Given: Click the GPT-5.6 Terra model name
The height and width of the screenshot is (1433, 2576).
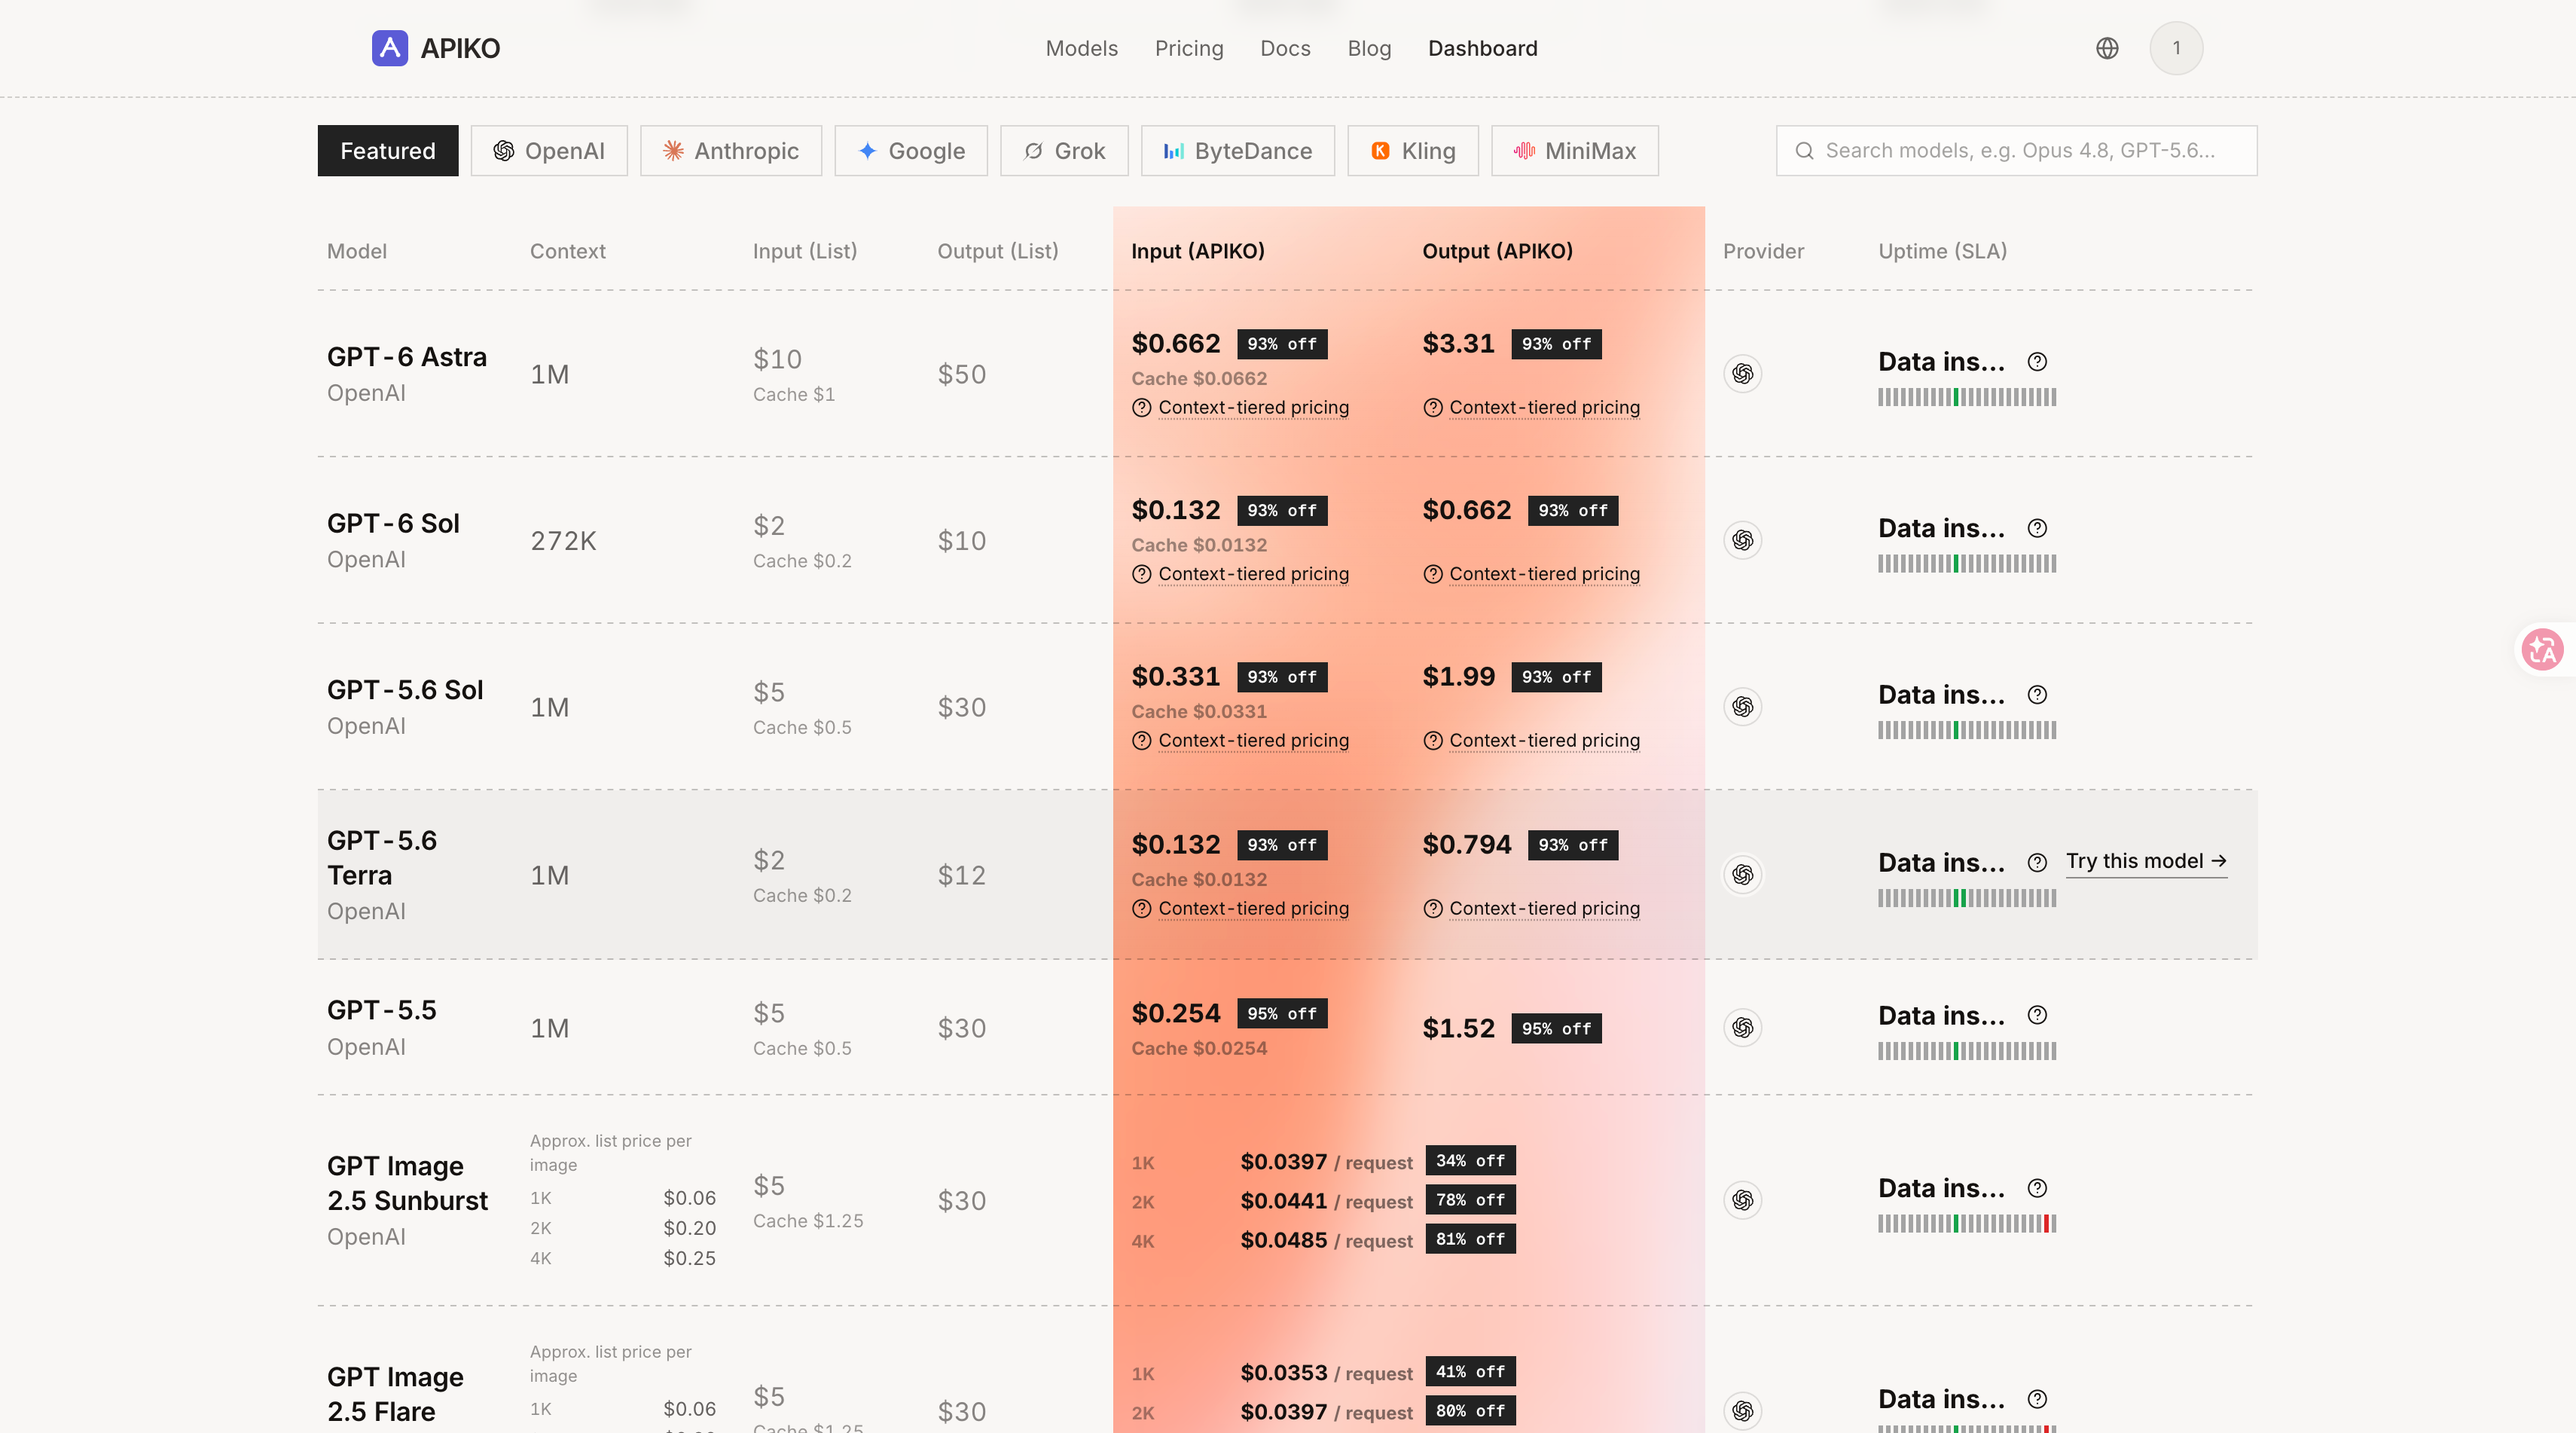Looking at the screenshot, I should tap(382, 858).
